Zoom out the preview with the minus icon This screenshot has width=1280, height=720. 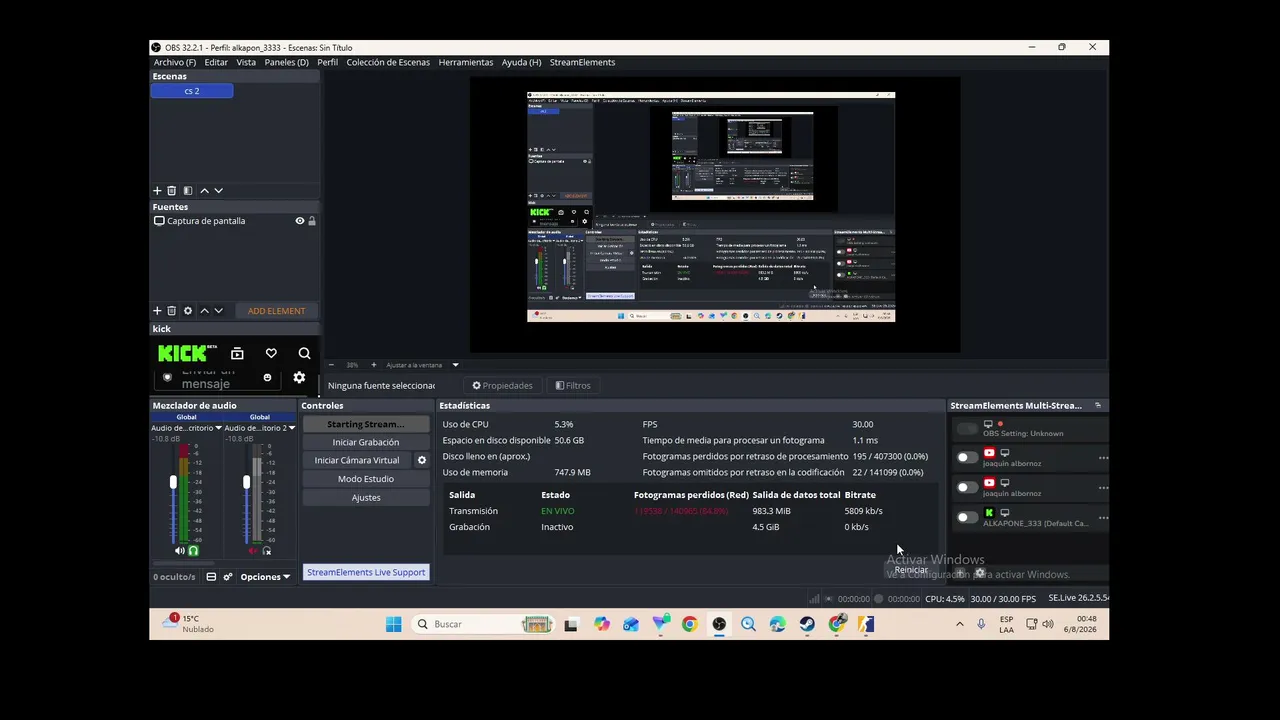pyautogui.click(x=333, y=365)
